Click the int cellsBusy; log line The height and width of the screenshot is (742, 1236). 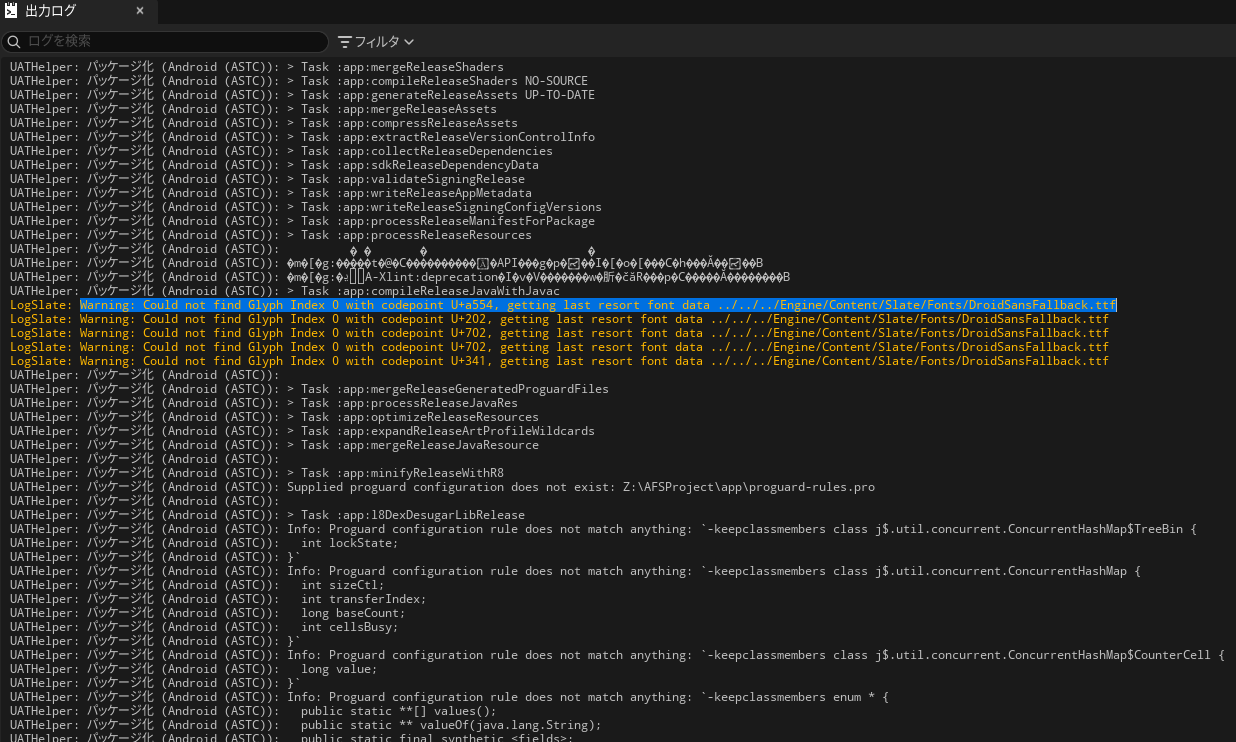point(204,627)
